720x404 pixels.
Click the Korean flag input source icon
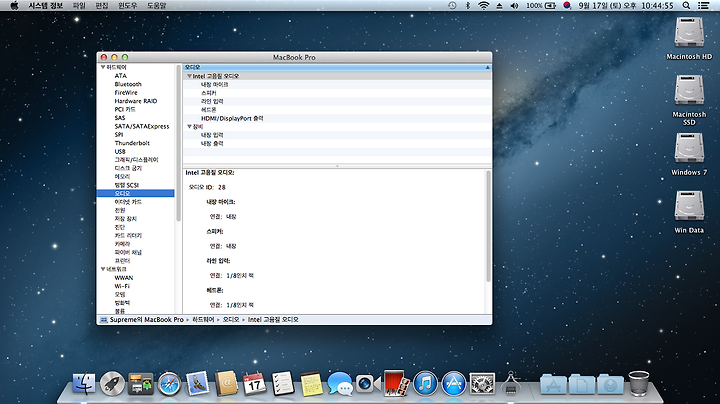coord(567,6)
